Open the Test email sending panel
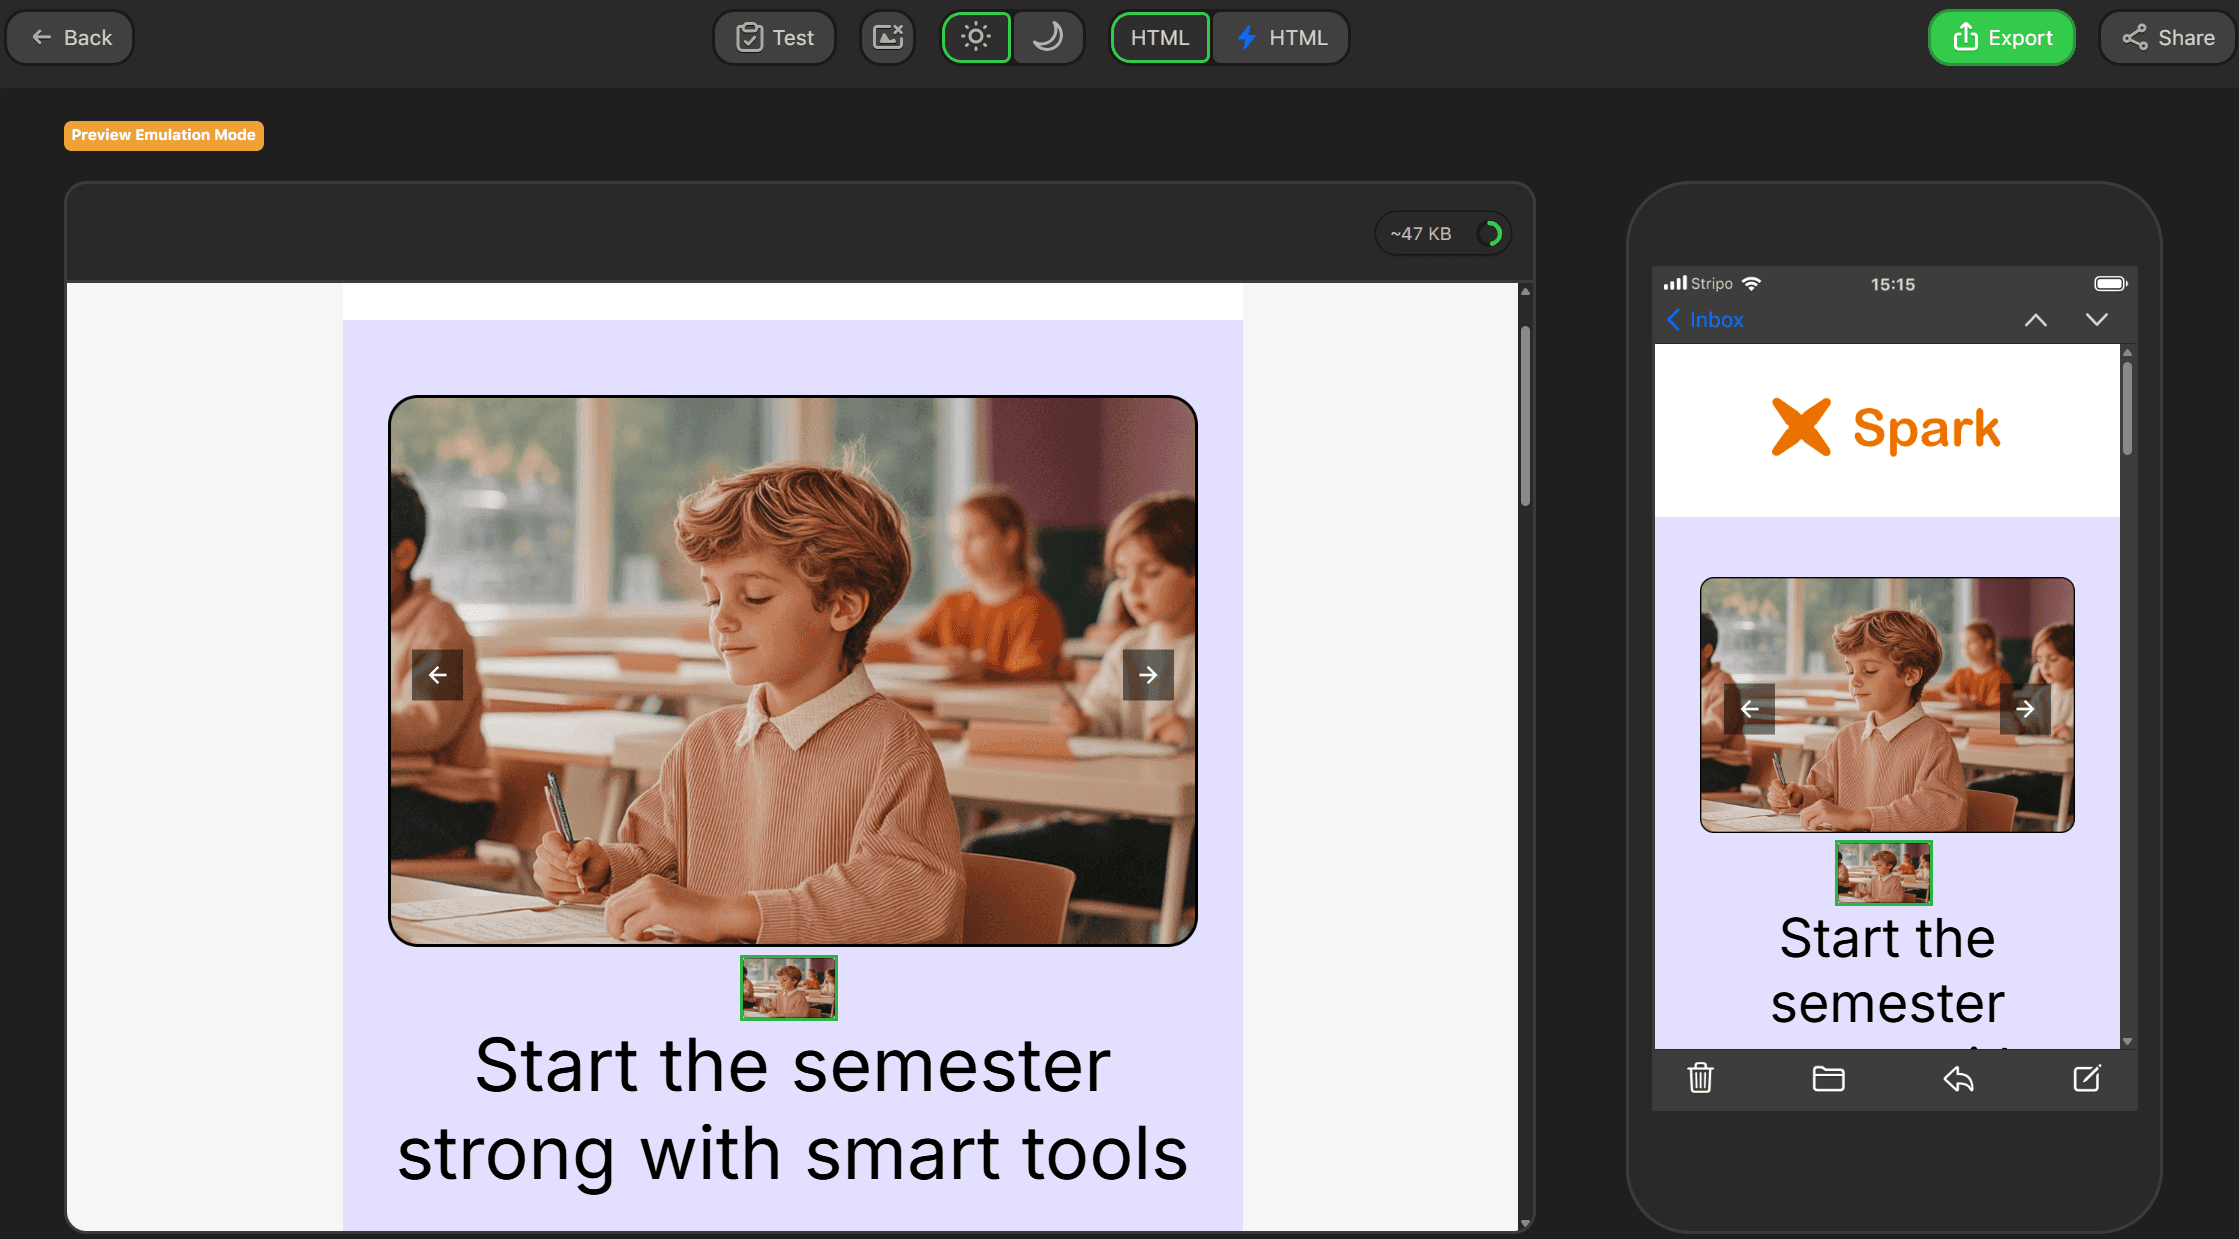Screen dimensions: 2239x1239 pyautogui.click(x=774, y=37)
